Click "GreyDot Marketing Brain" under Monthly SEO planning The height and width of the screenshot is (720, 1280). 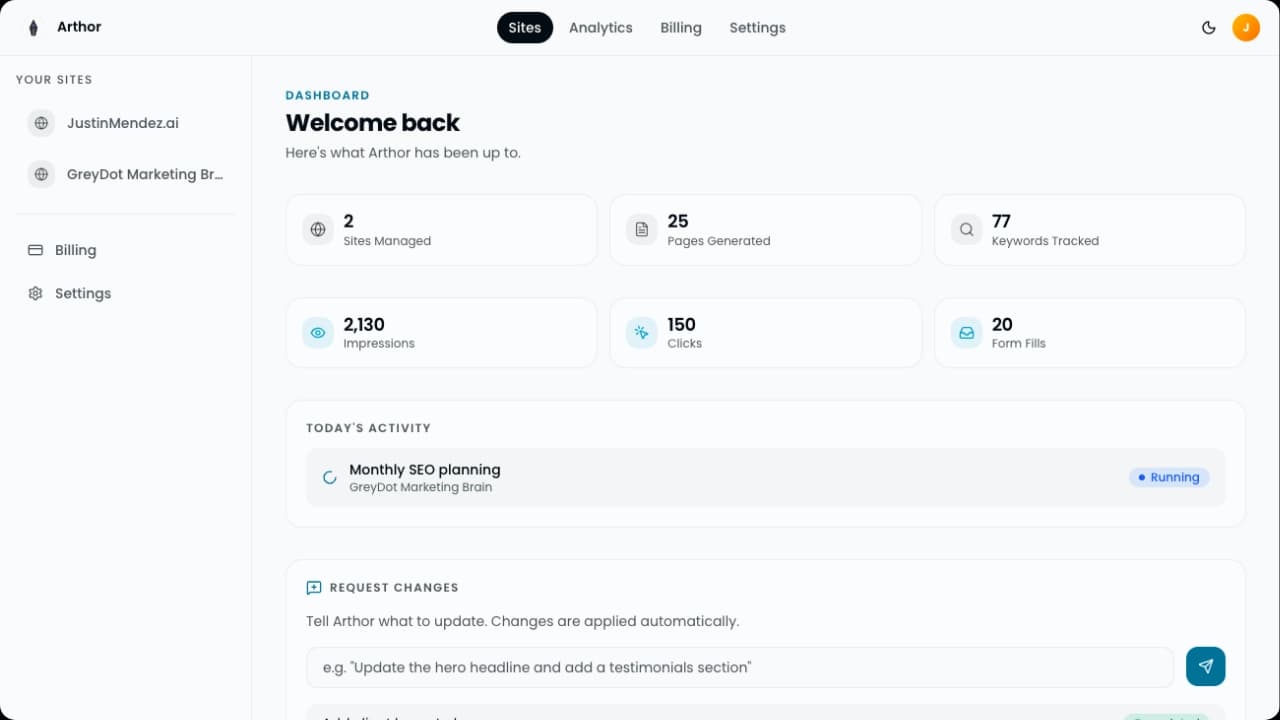pos(420,487)
